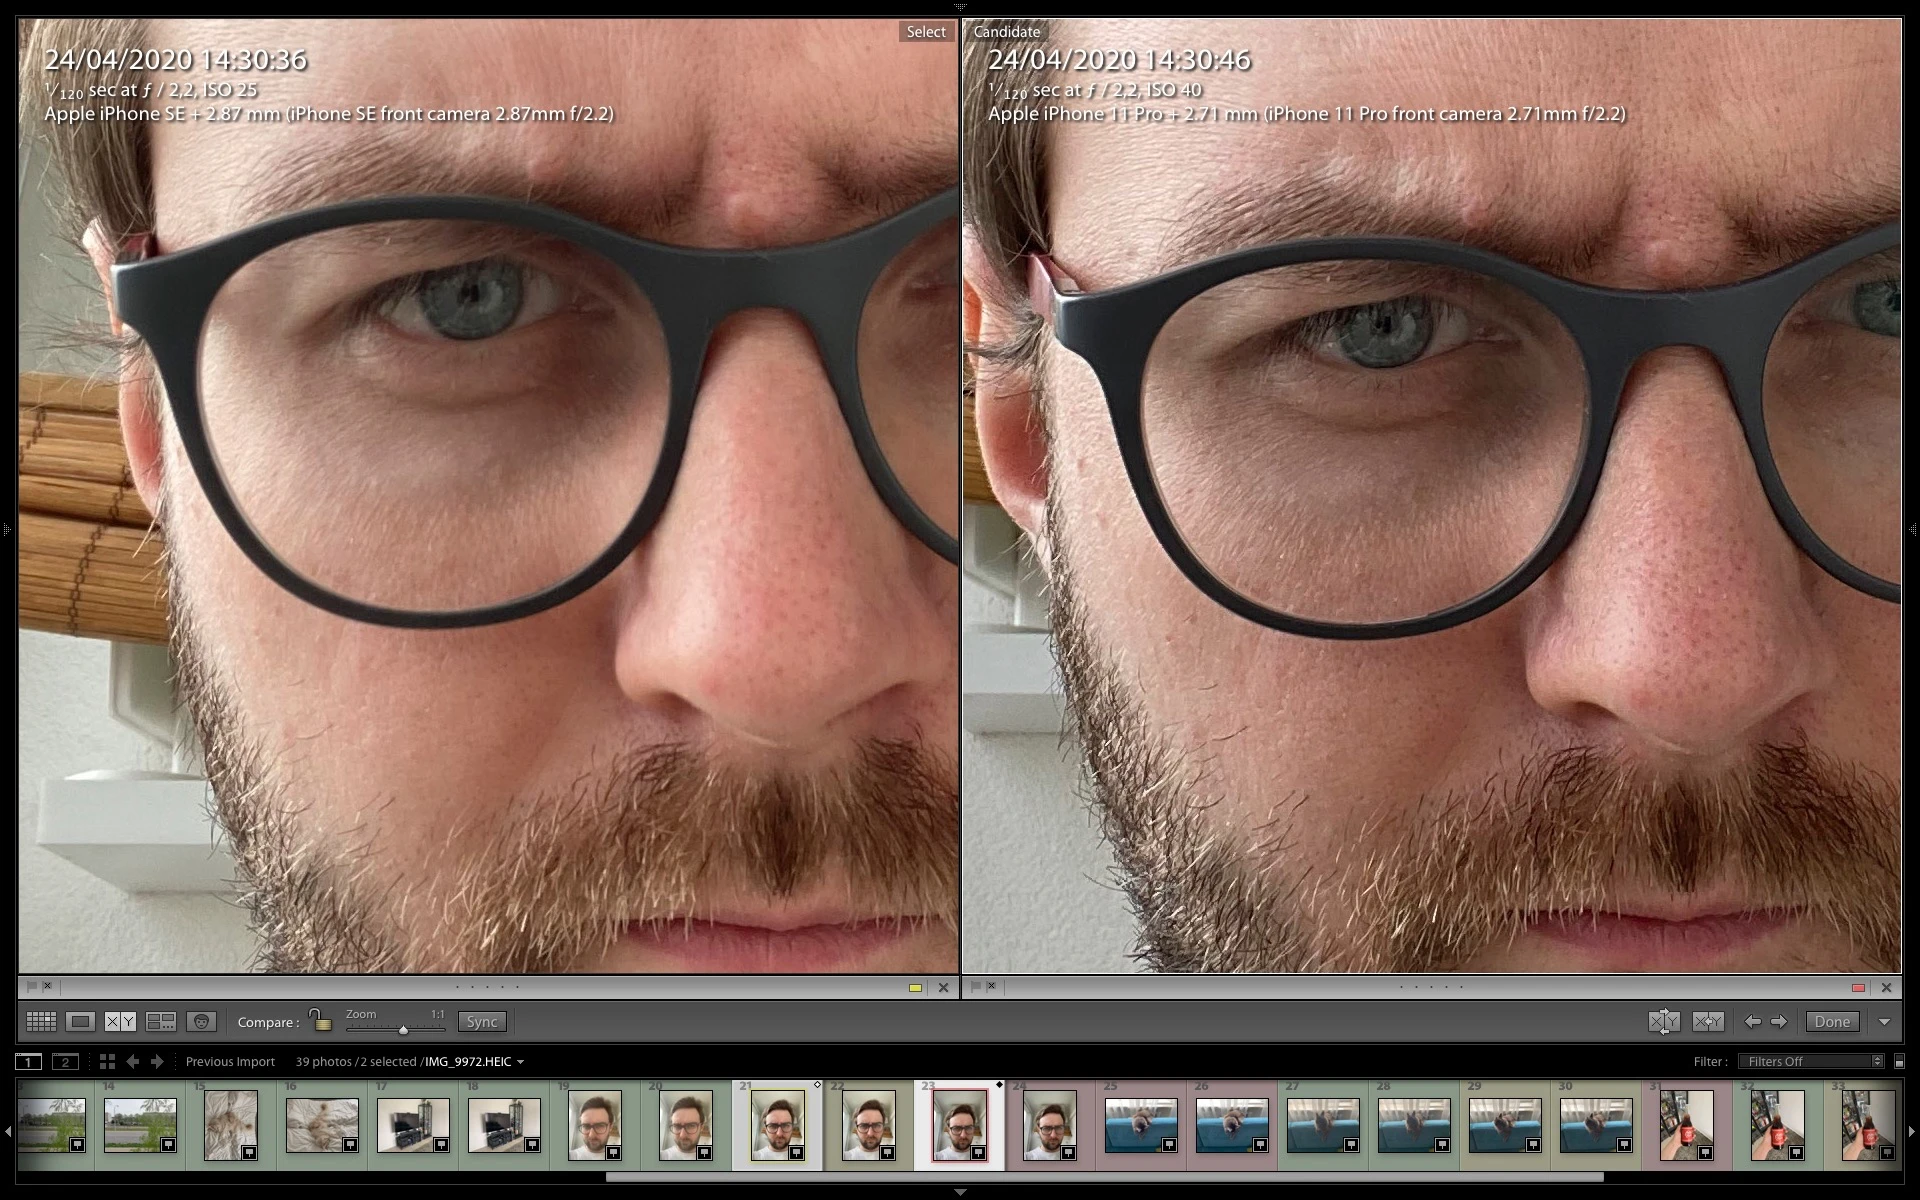Open second window display 2

click(65, 1061)
